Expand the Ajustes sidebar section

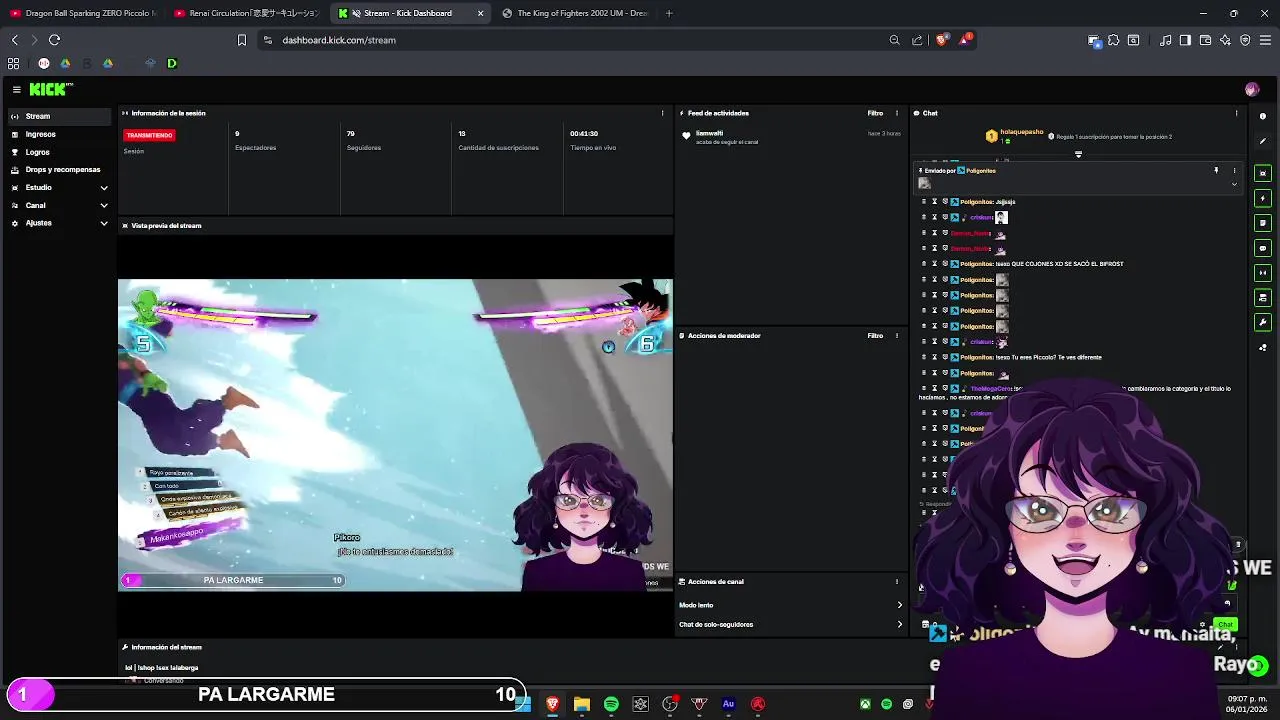click(60, 223)
